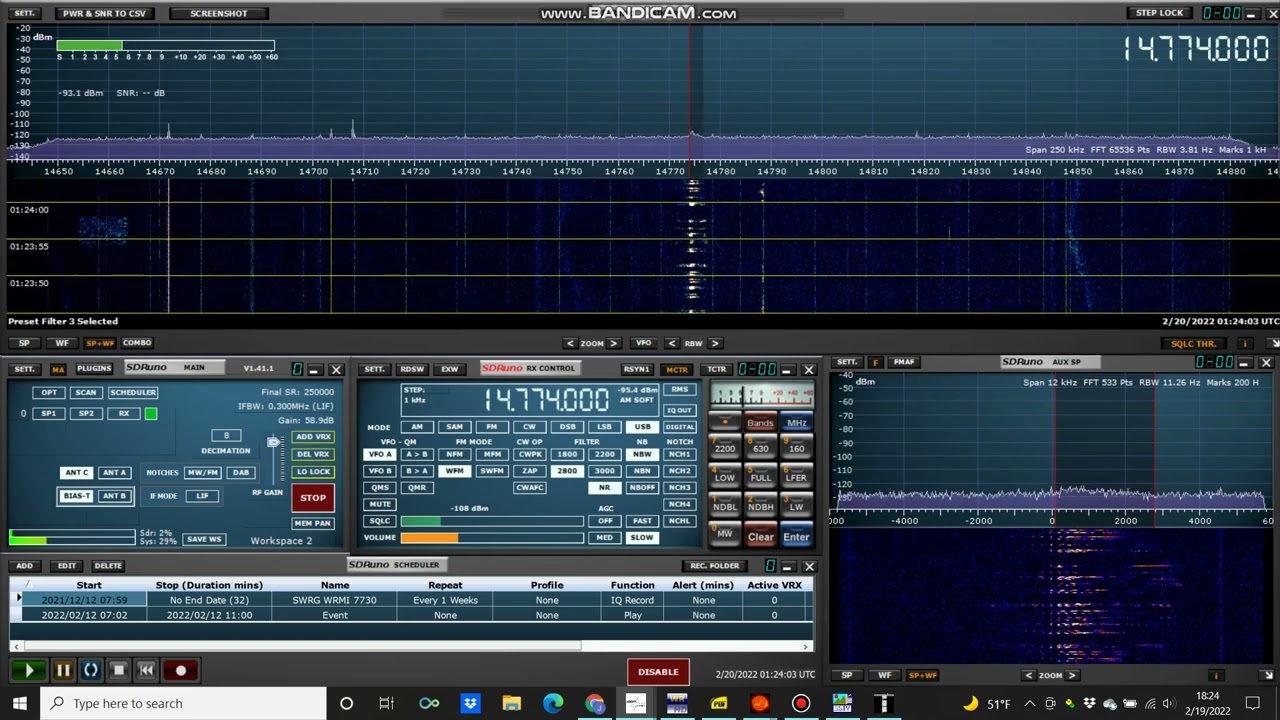
Task: Open File Explorer from the taskbar
Action: (511, 704)
